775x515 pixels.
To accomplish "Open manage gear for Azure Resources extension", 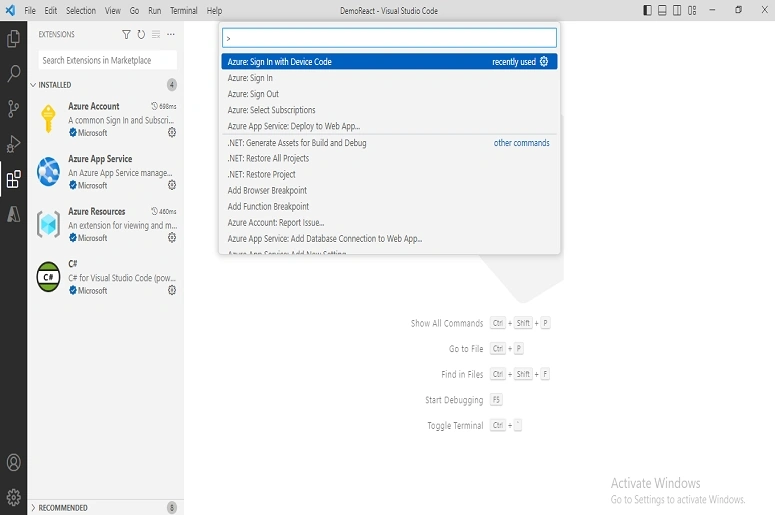I will point(172,238).
